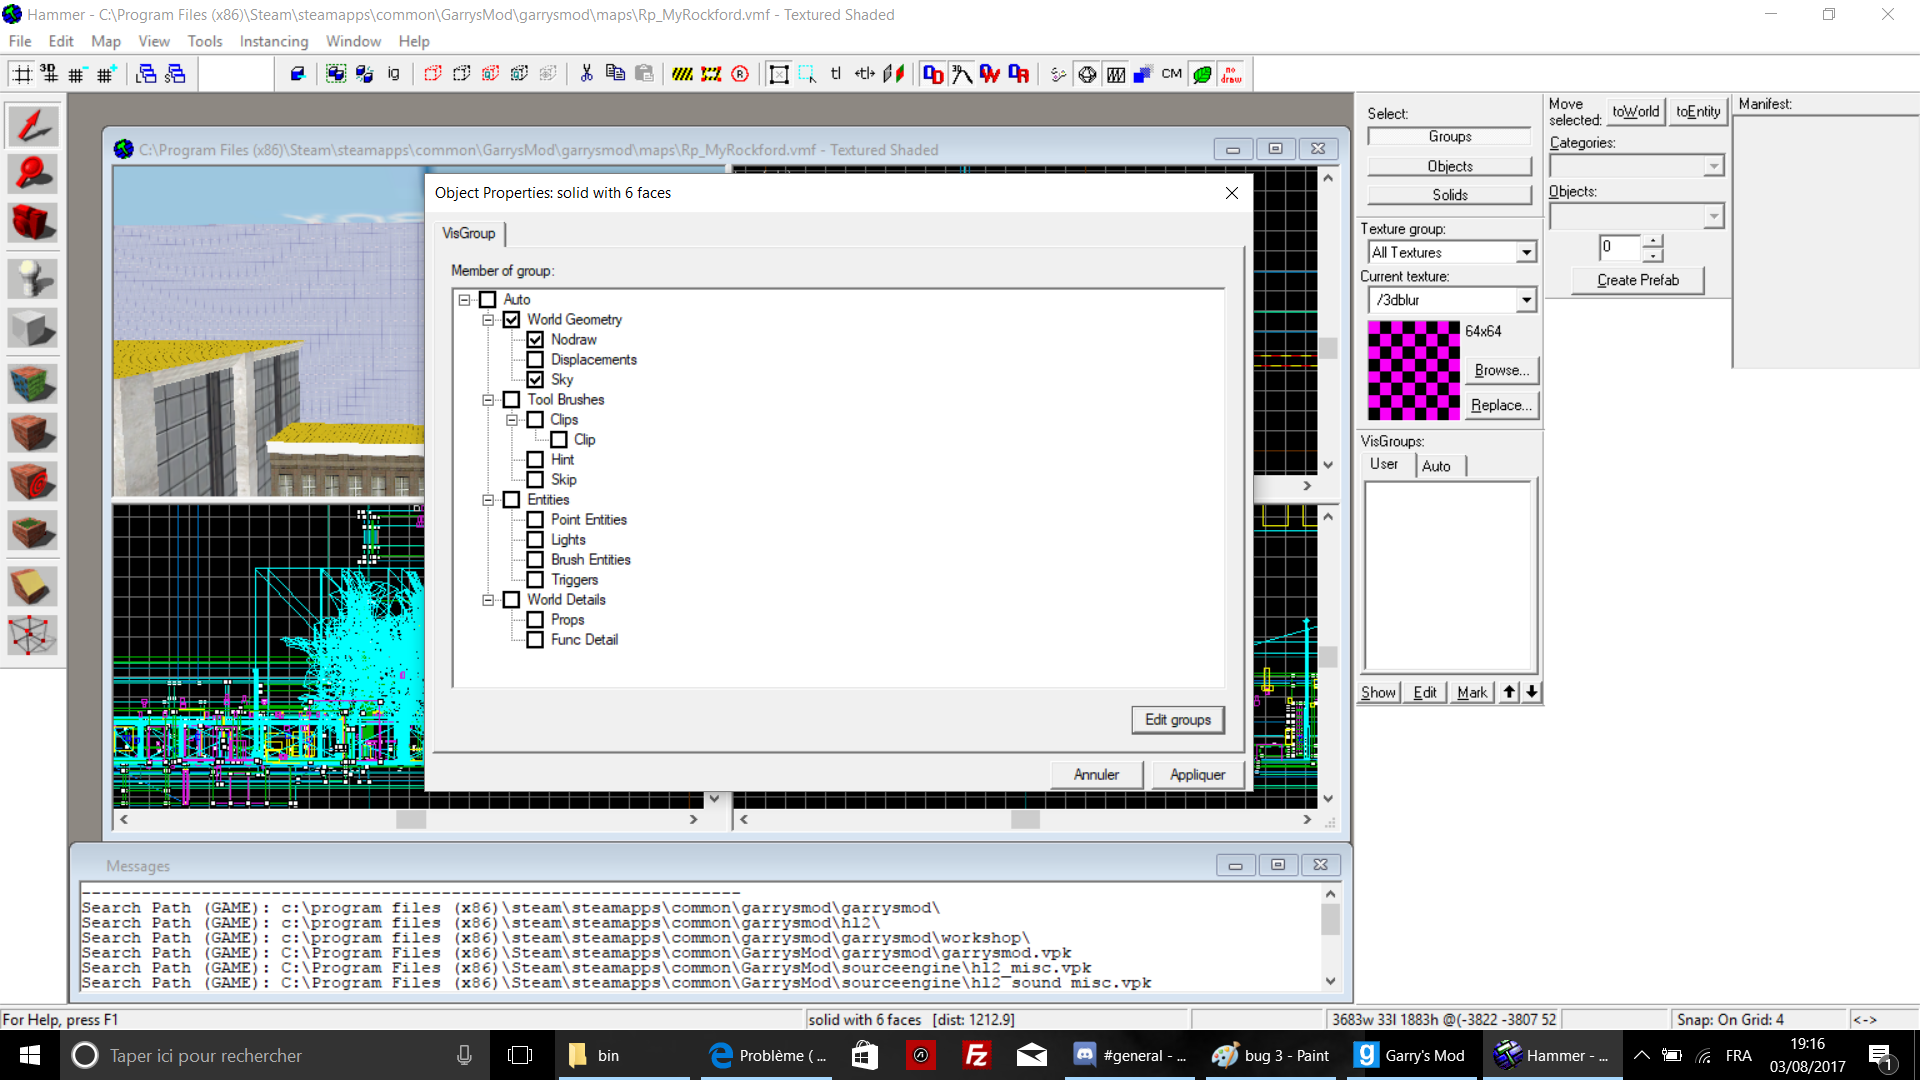Image resolution: width=1920 pixels, height=1080 pixels.
Task: Click the Appliquer button
Action: (1196, 774)
